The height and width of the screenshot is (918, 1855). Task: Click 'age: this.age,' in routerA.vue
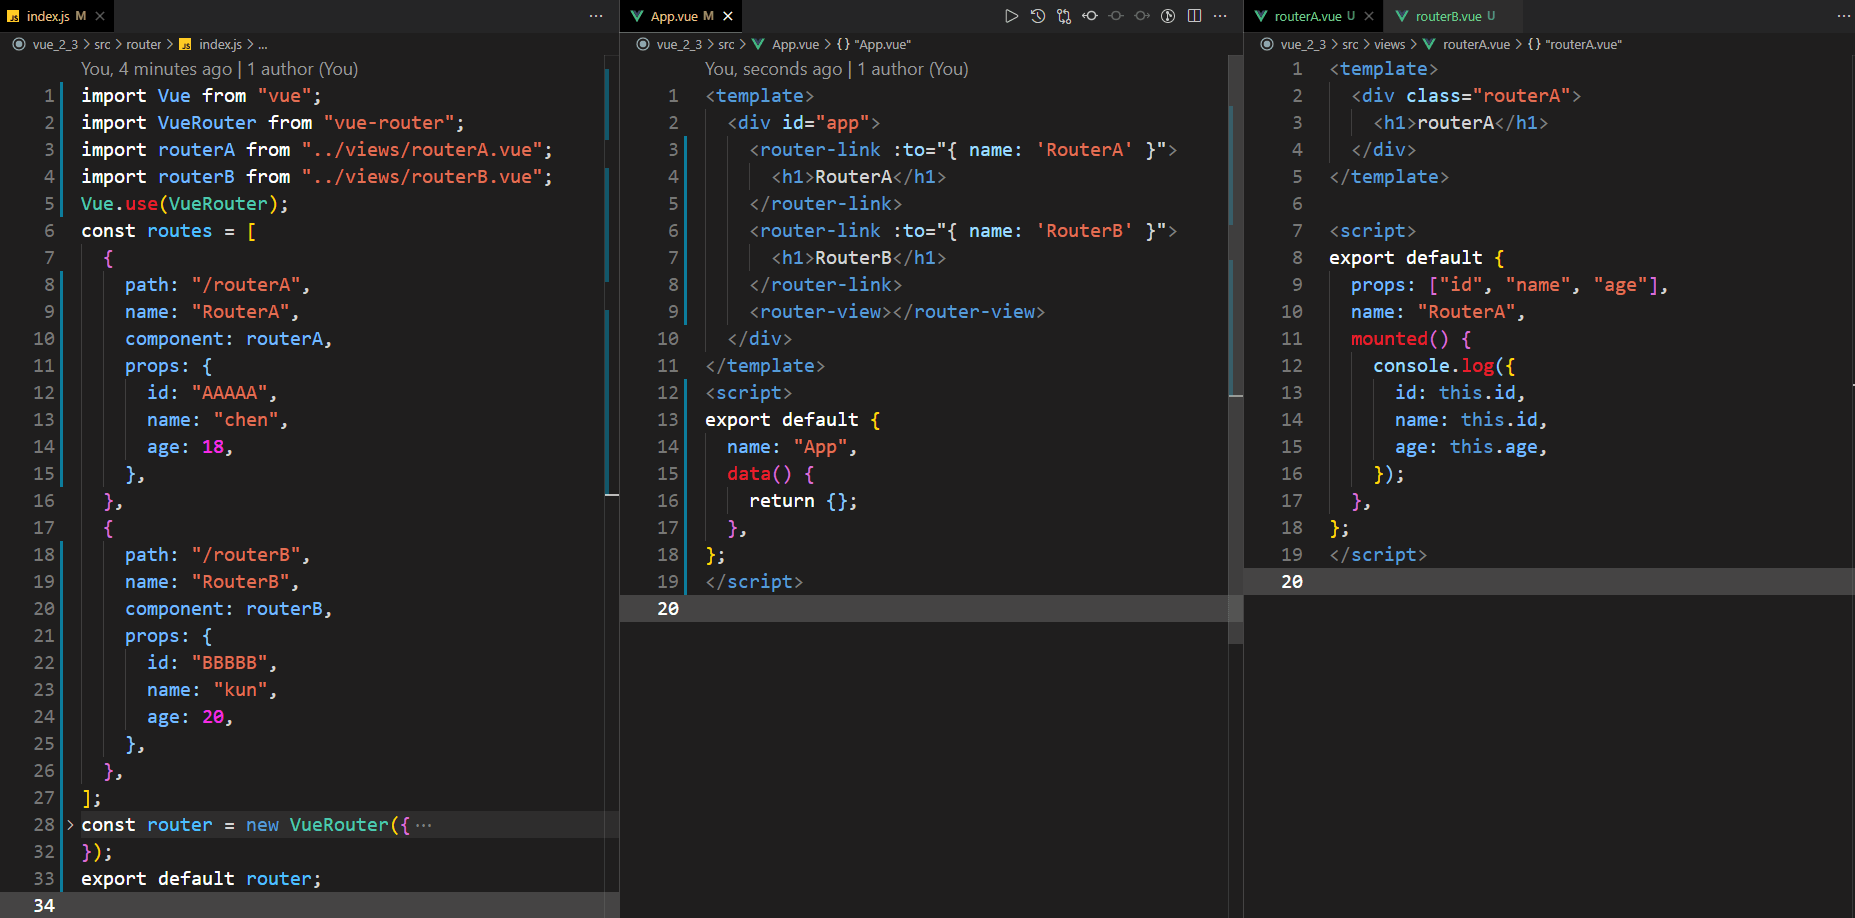click(1471, 446)
